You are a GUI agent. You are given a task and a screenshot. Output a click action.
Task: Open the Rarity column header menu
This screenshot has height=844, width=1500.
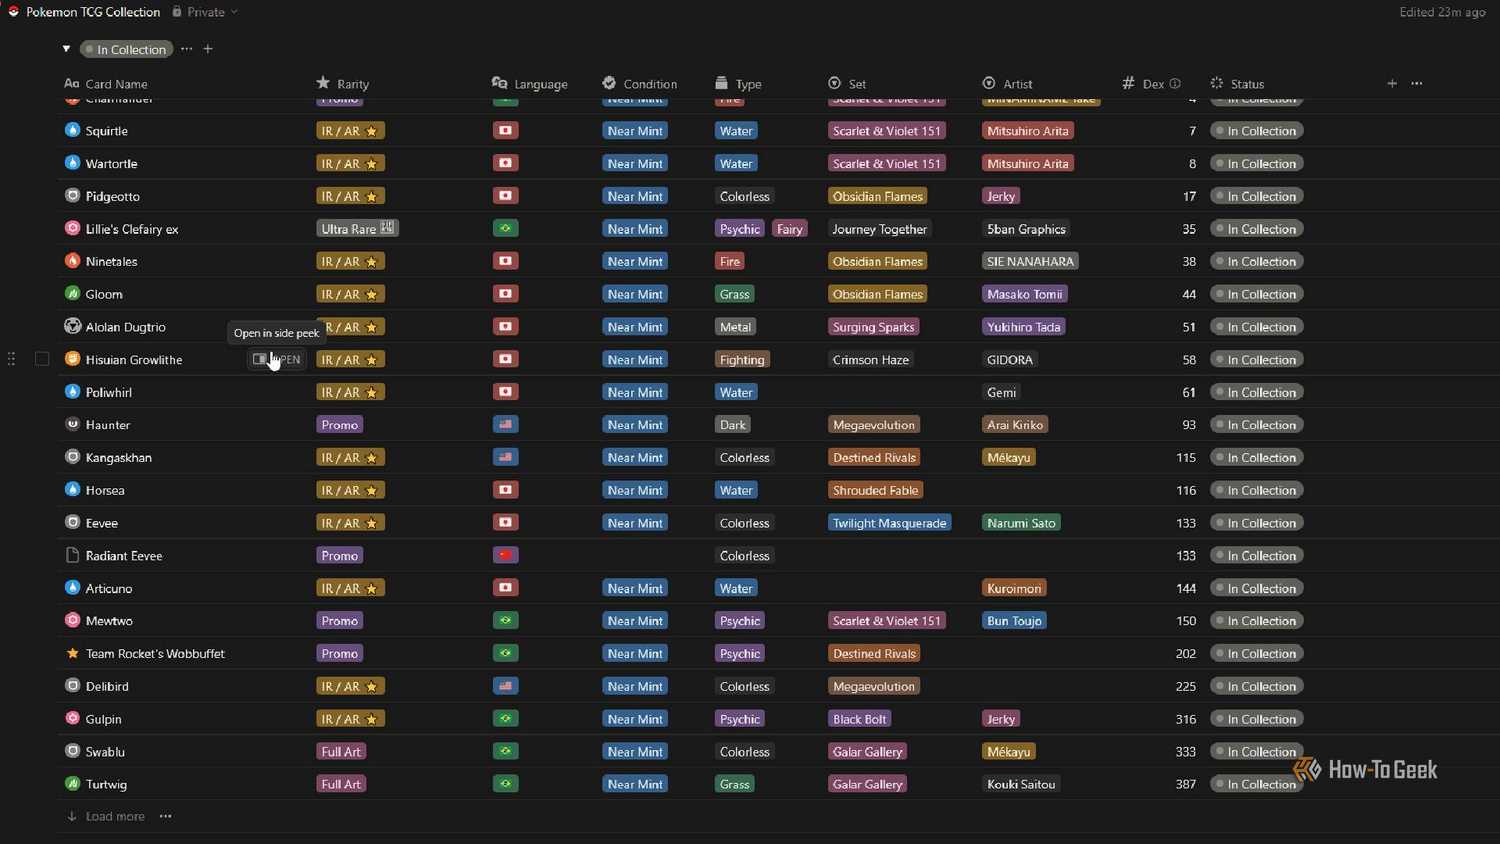343,84
